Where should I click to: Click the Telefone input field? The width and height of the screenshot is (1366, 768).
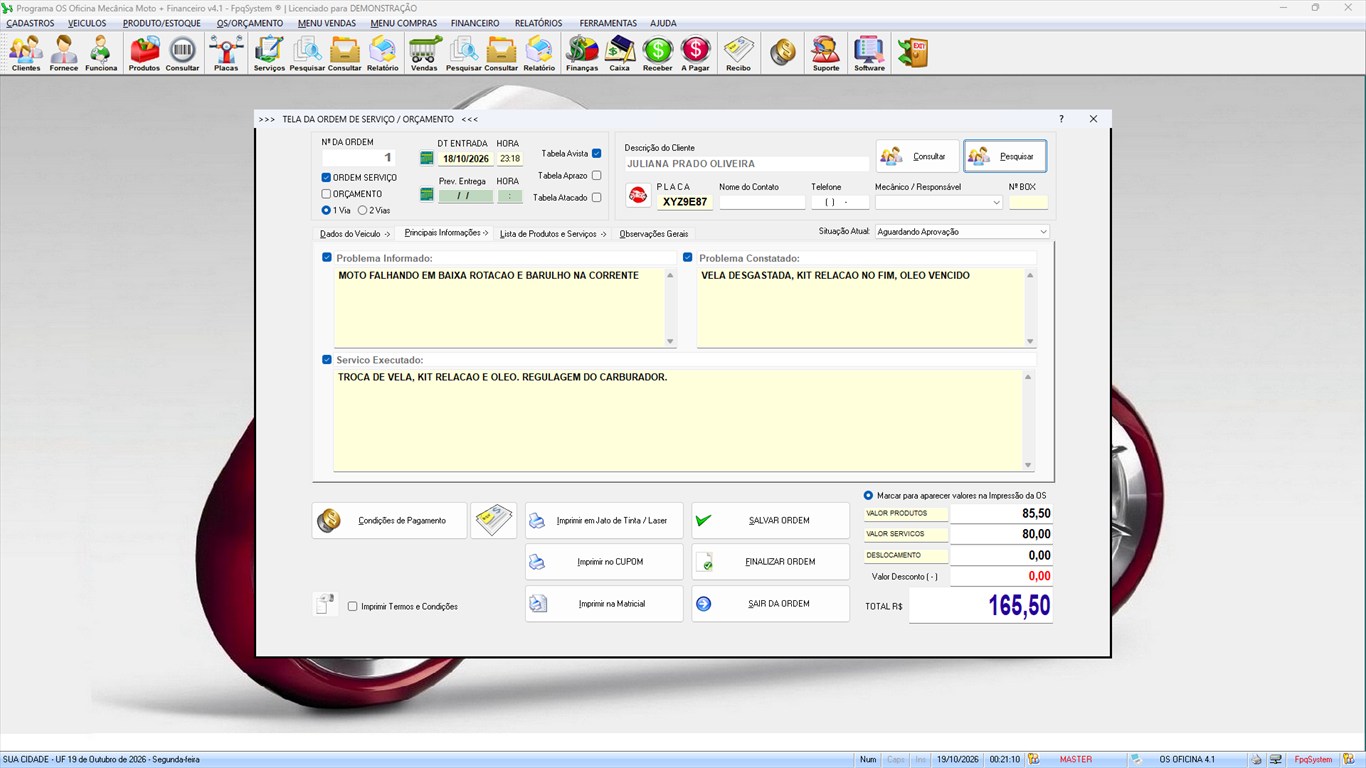(840, 202)
